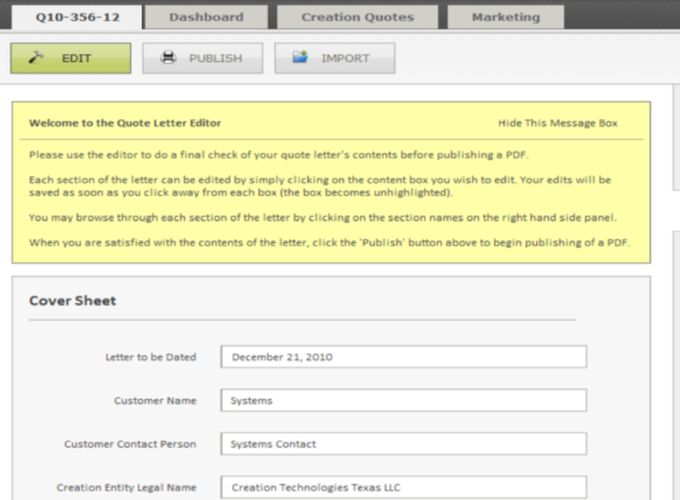Switch to the Q10-356-12 tab
This screenshot has height=500, width=680.
pos(74,17)
